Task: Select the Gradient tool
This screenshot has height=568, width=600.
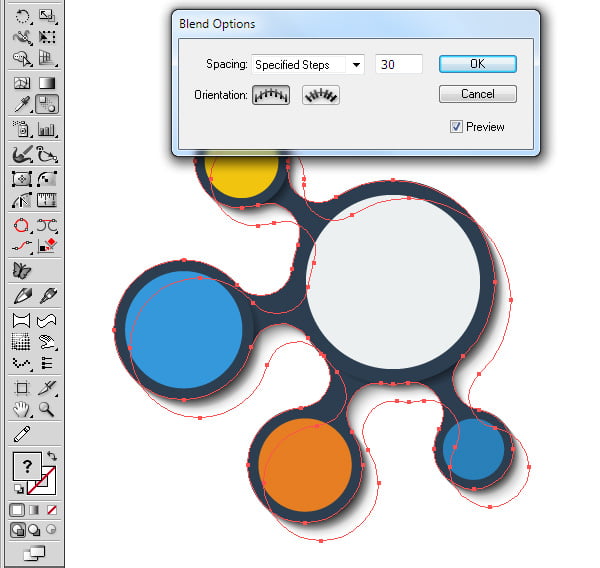Action: pos(47,83)
